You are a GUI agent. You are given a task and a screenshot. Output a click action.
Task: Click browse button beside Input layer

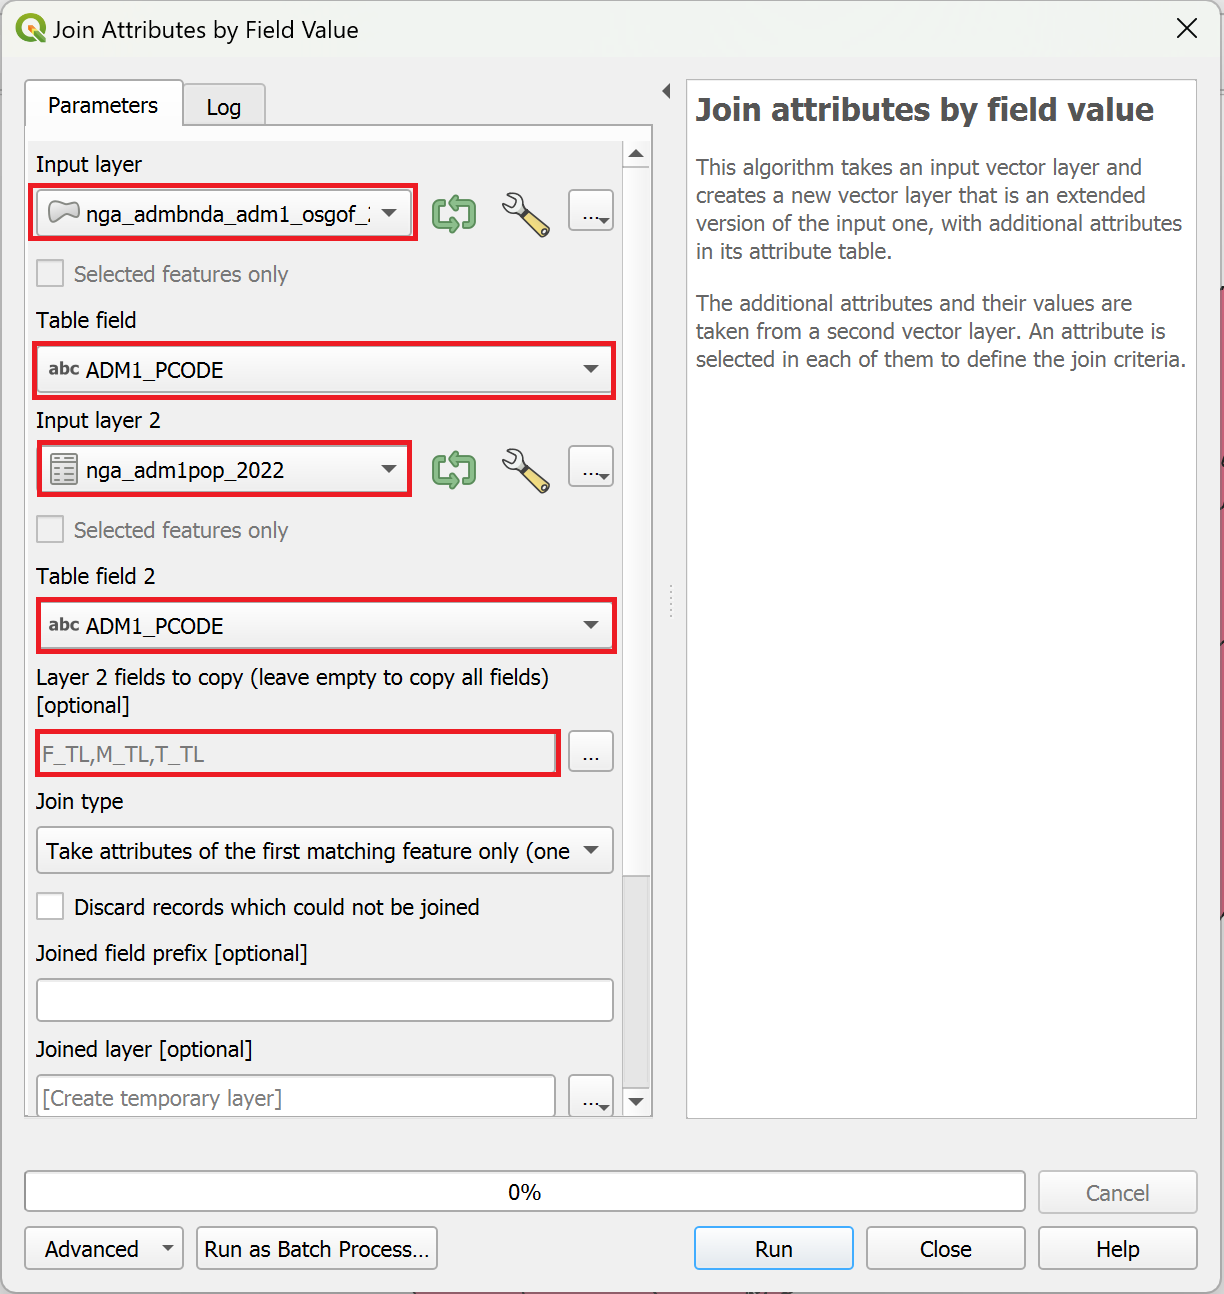(591, 211)
